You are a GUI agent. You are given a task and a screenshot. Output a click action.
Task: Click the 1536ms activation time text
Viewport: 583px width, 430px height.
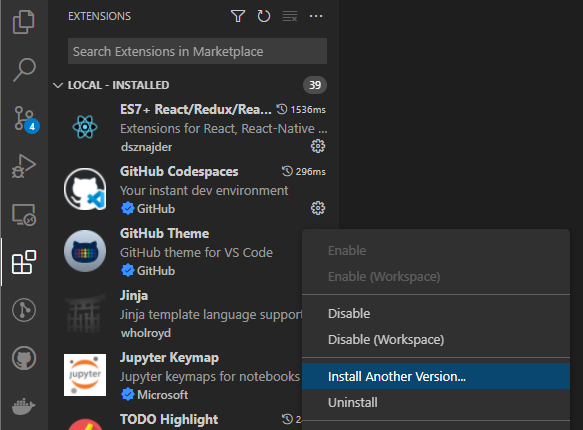(308, 110)
